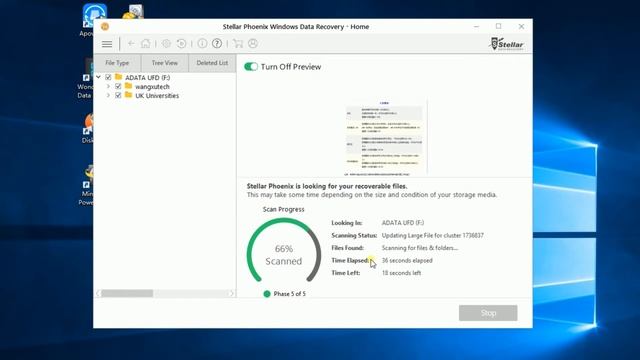Click the '18 seconds left' value

pyautogui.click(x=401, y=273)
